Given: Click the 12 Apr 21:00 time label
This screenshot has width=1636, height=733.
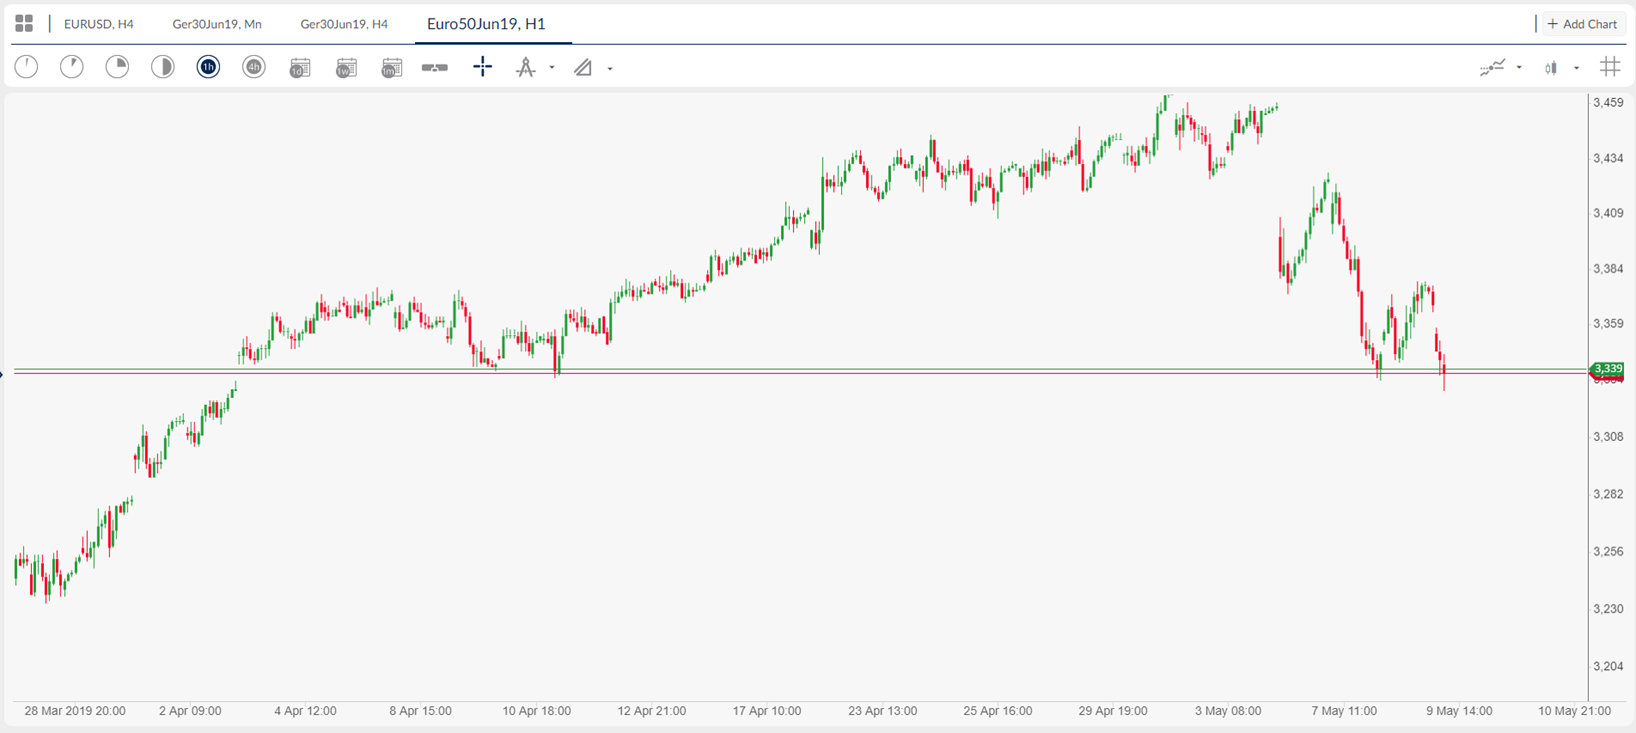Looking at the screenshot, I should (651, 711).
